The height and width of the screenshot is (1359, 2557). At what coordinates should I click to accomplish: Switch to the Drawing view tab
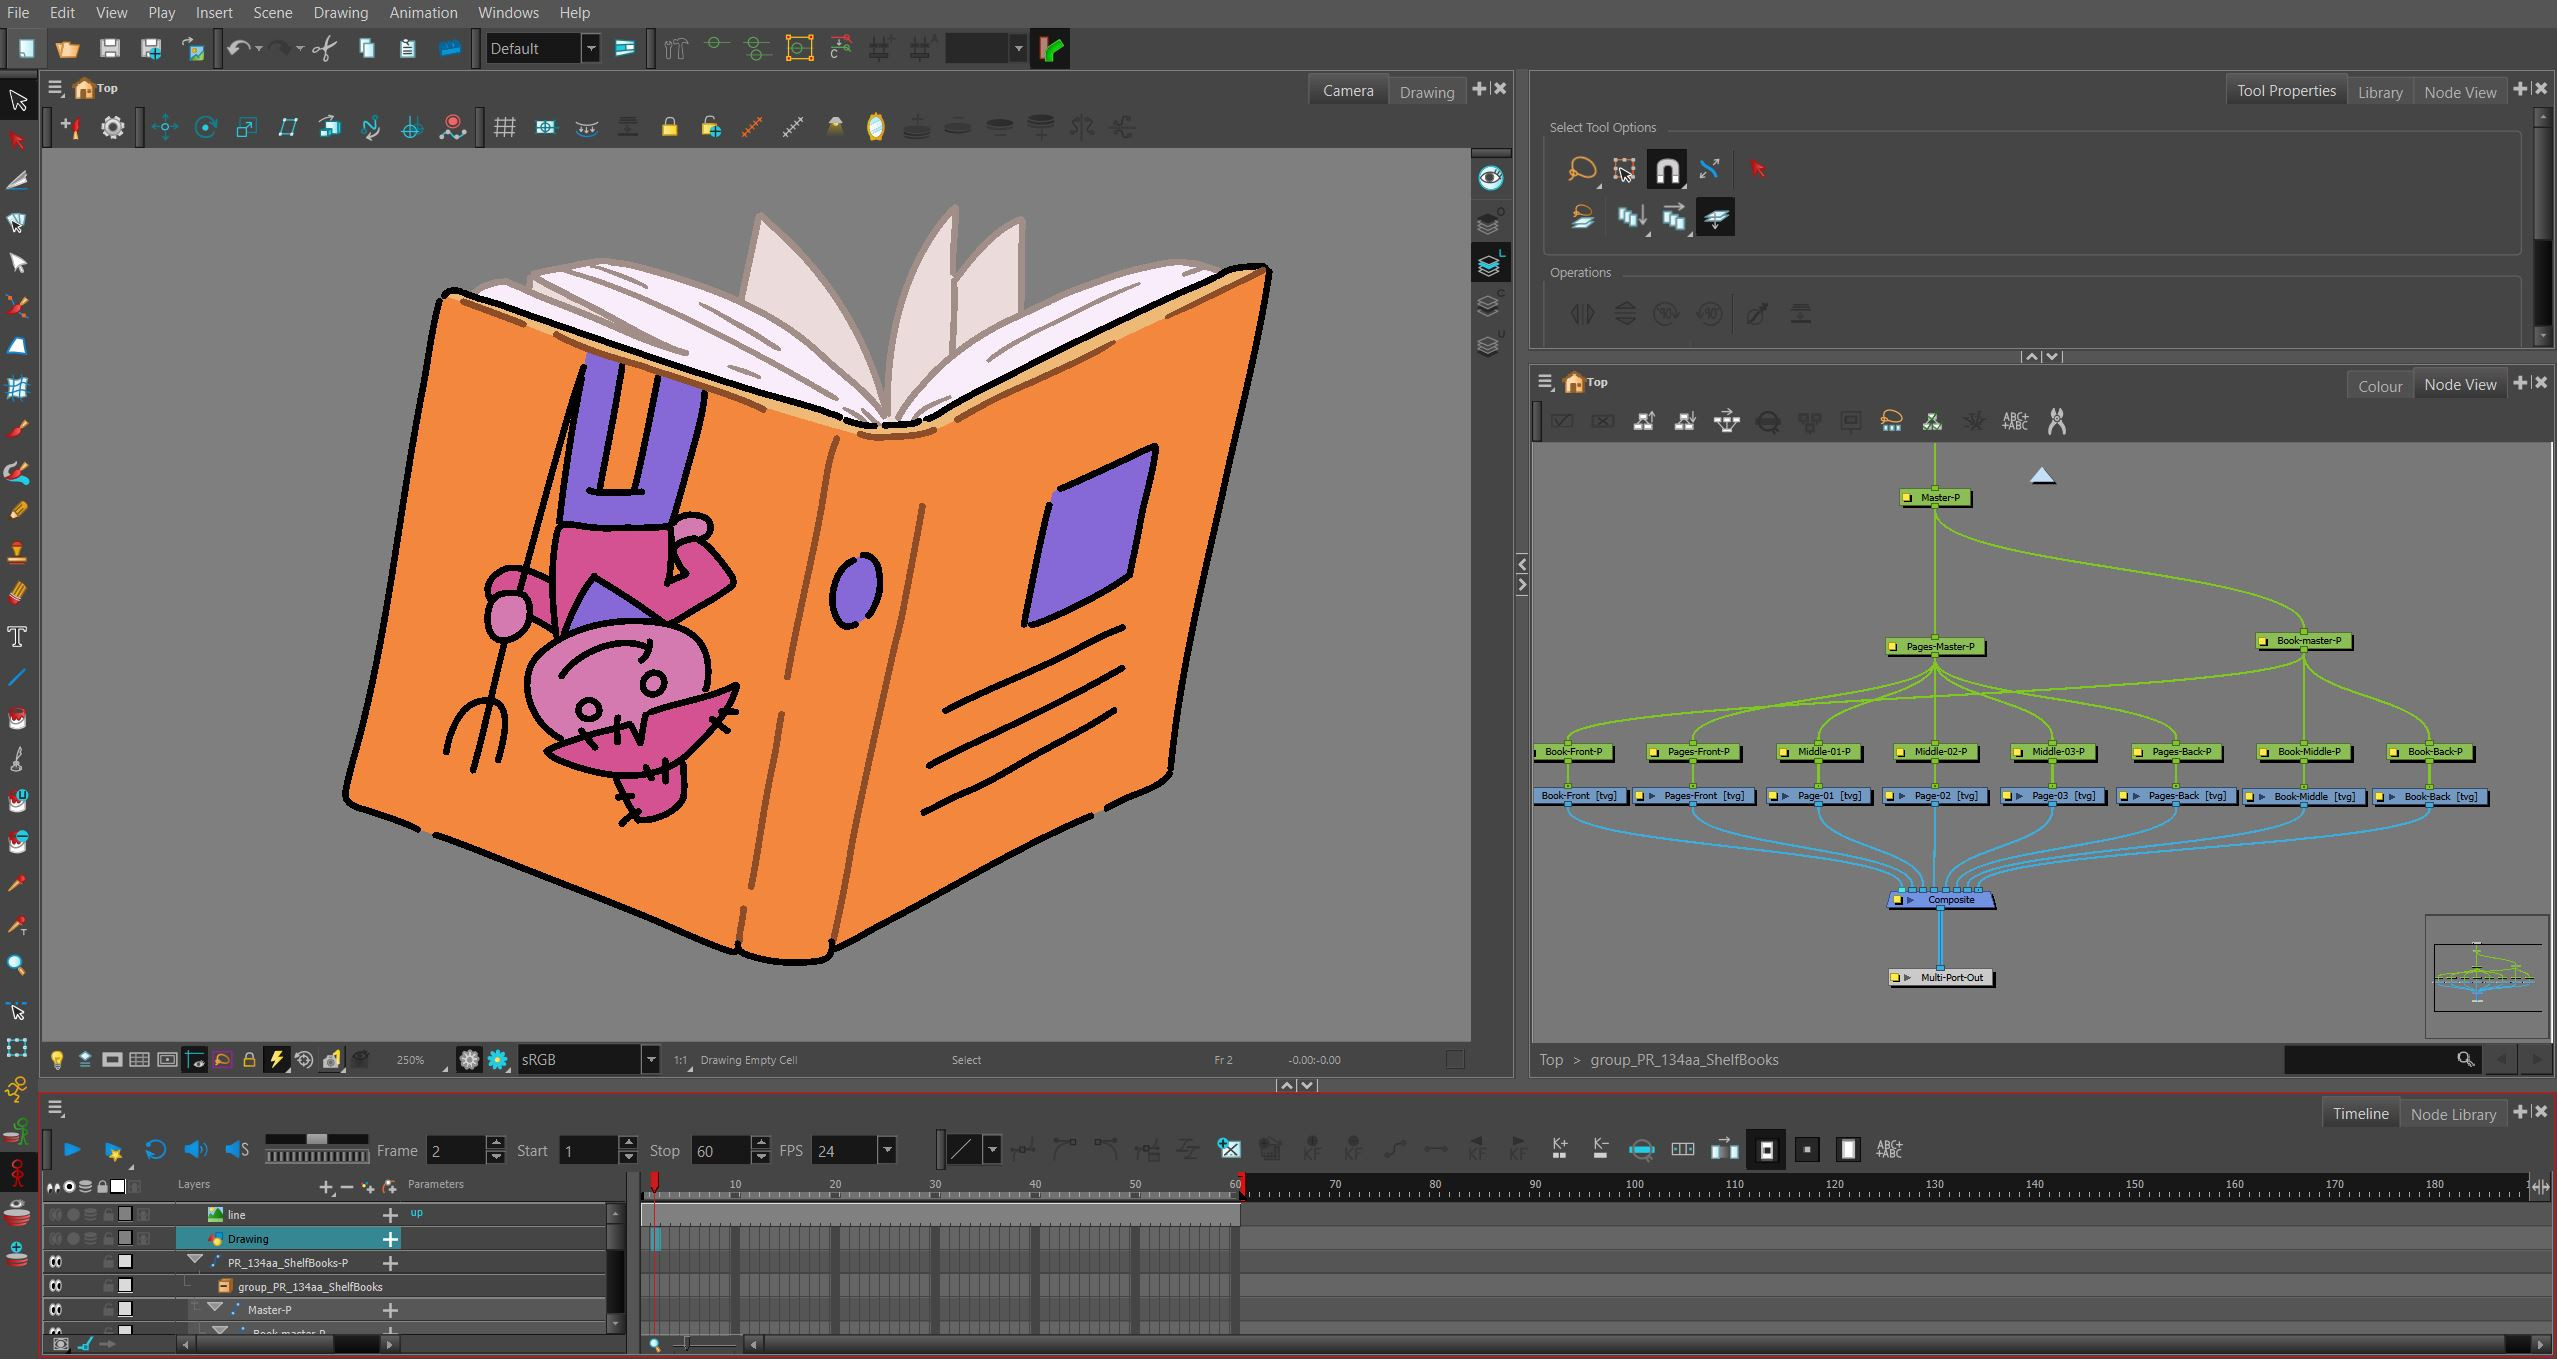(1427, 92)
